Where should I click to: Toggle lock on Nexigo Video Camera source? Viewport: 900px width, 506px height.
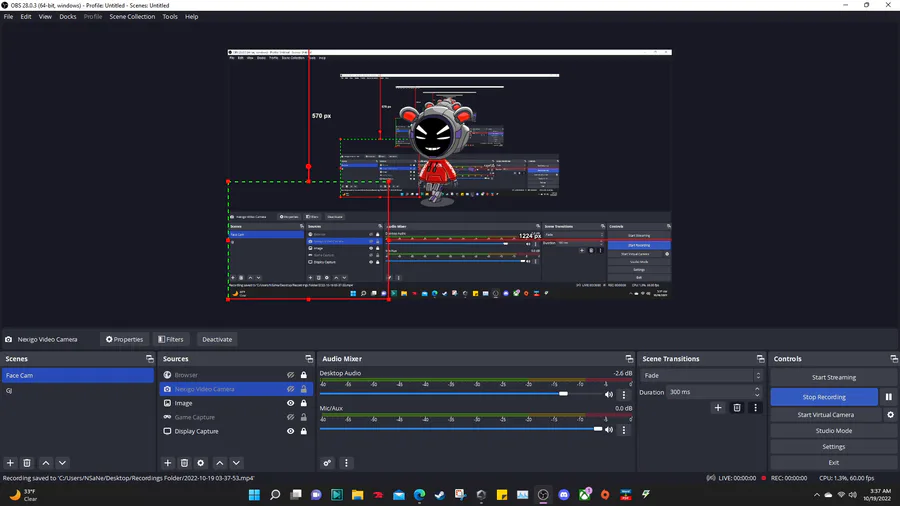point(304,389)
